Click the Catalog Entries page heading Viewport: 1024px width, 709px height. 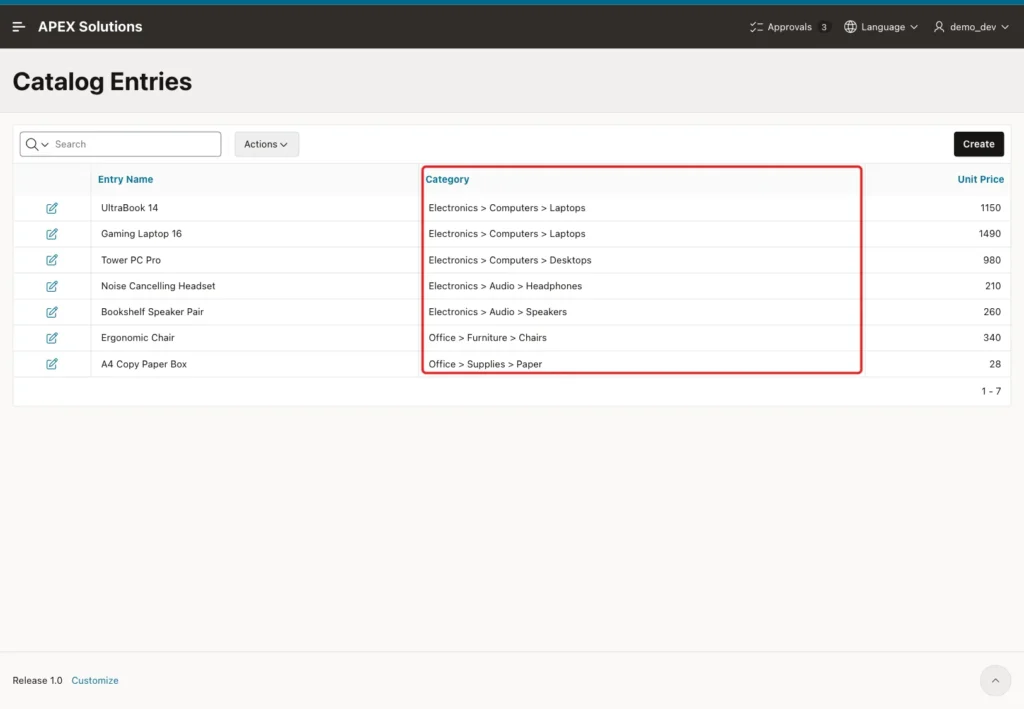102,82
